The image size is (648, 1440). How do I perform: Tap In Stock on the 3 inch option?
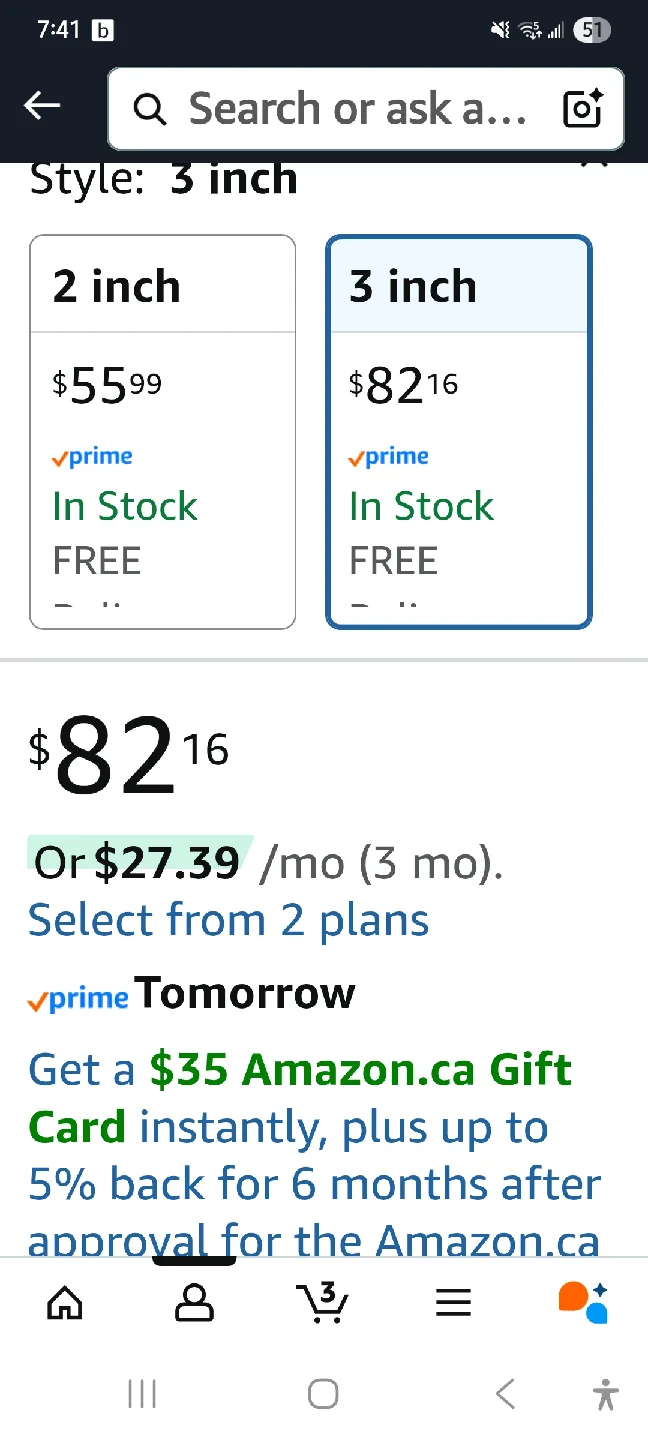click(421, 506)
